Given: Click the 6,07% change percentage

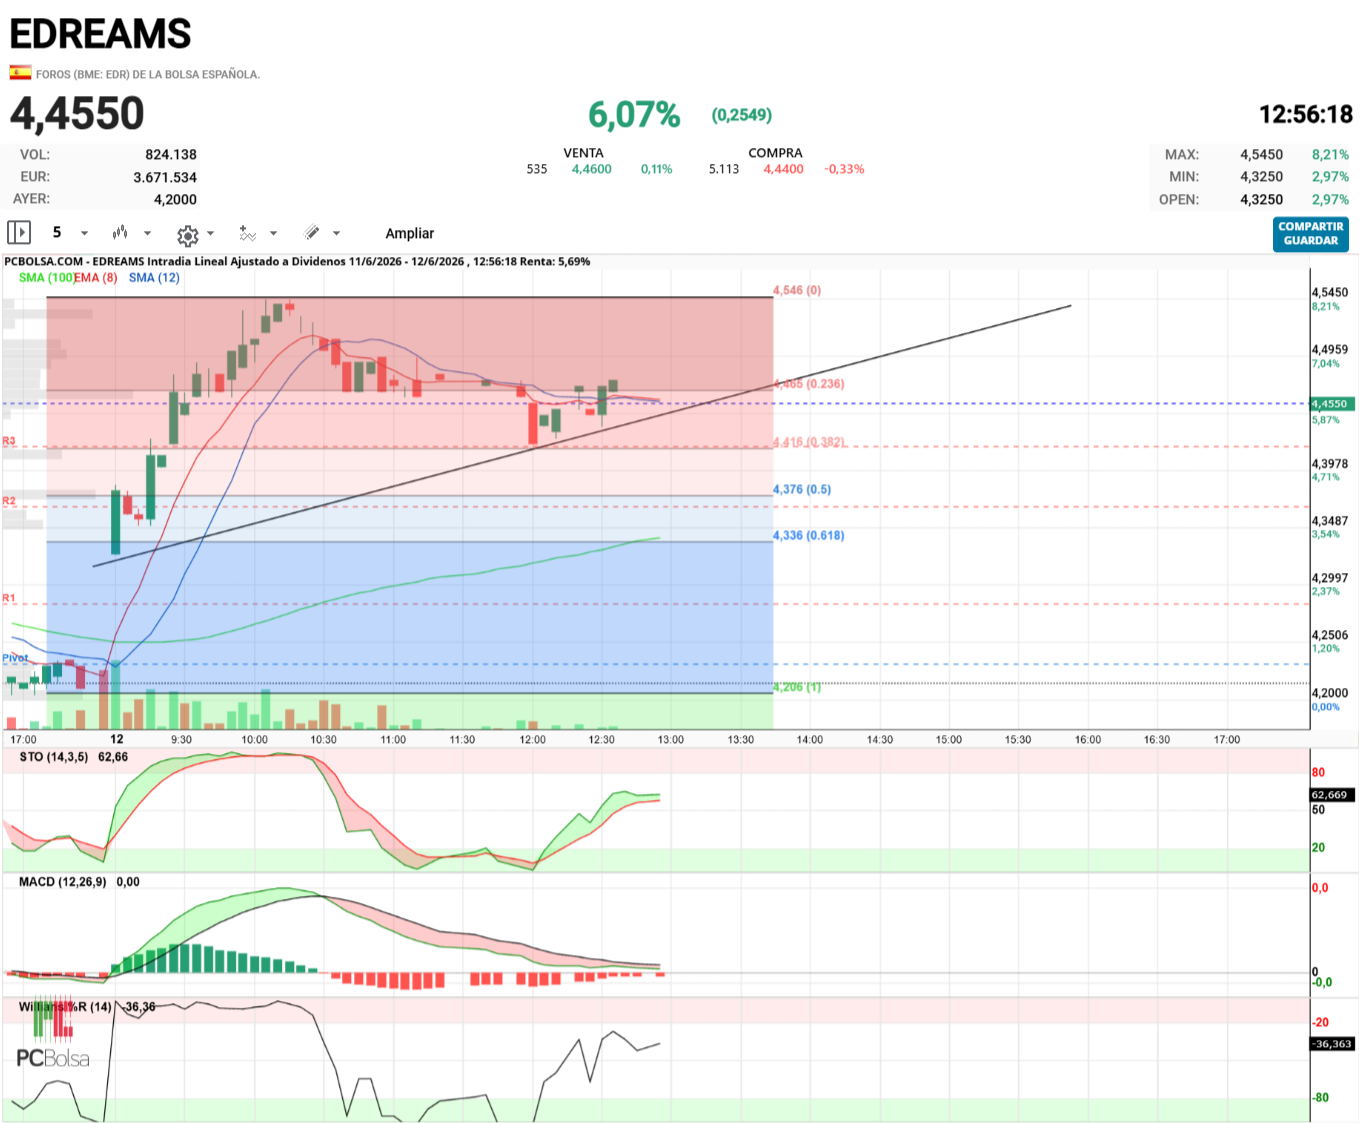Looking at the screenshot, I should (634, 115).
